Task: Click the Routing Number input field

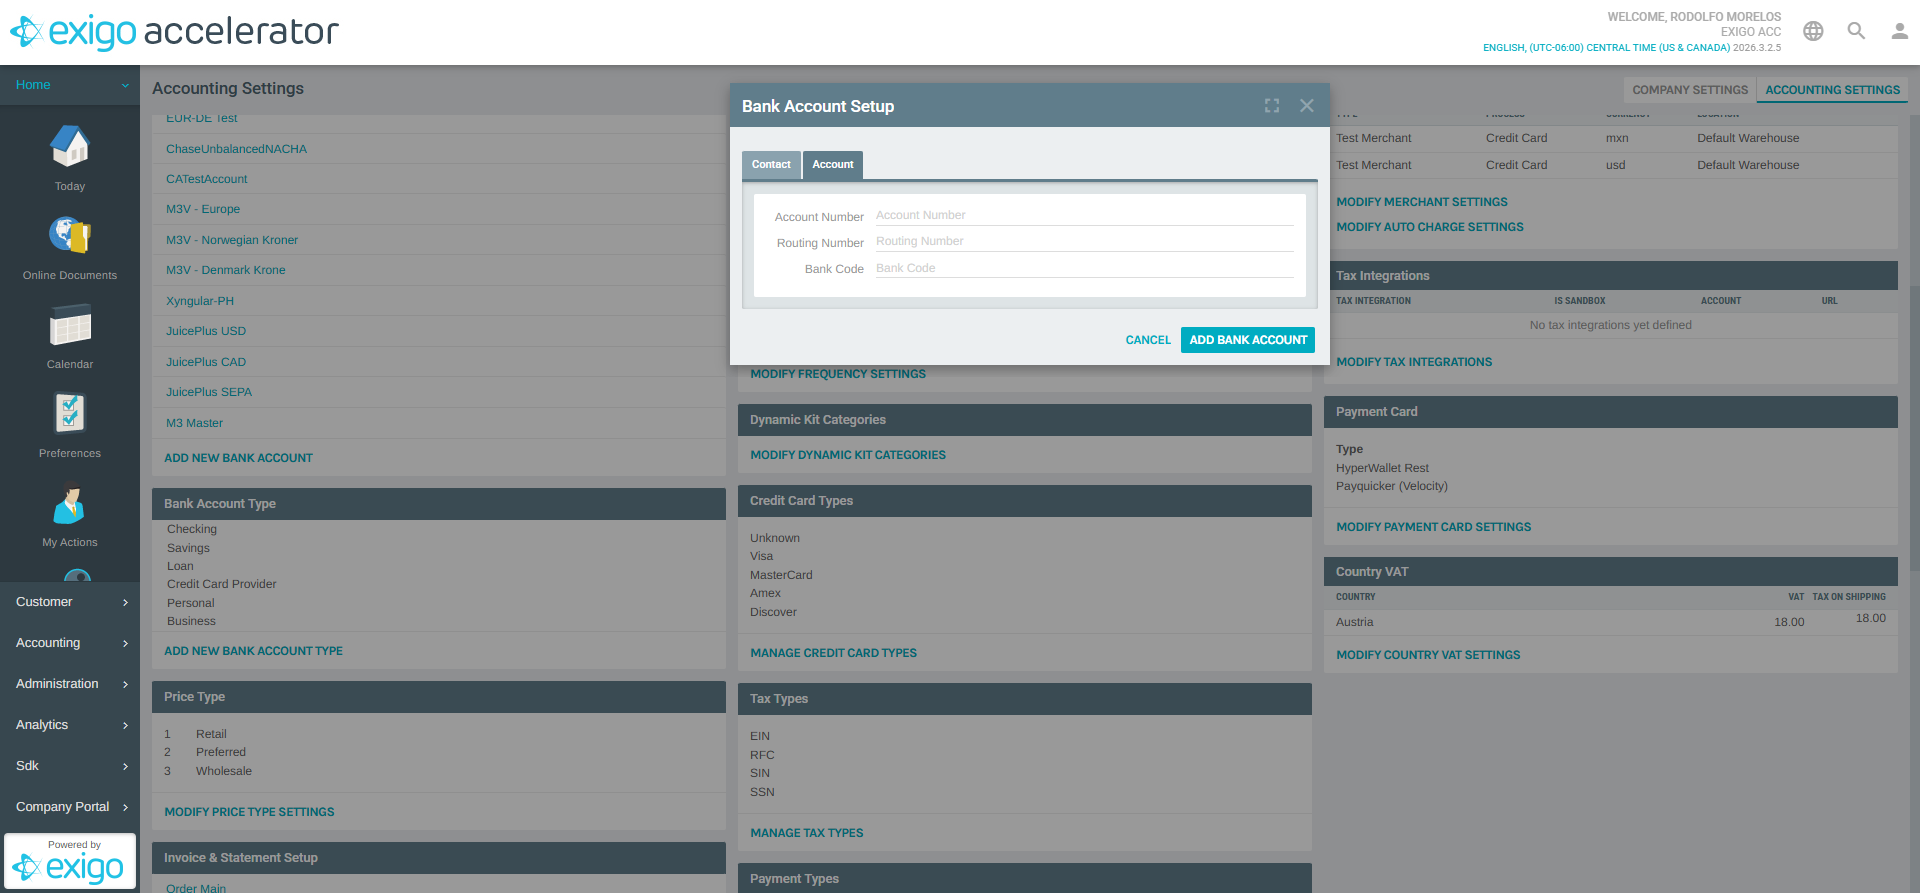Action: pyautogui.click(x=1084, y=242)
